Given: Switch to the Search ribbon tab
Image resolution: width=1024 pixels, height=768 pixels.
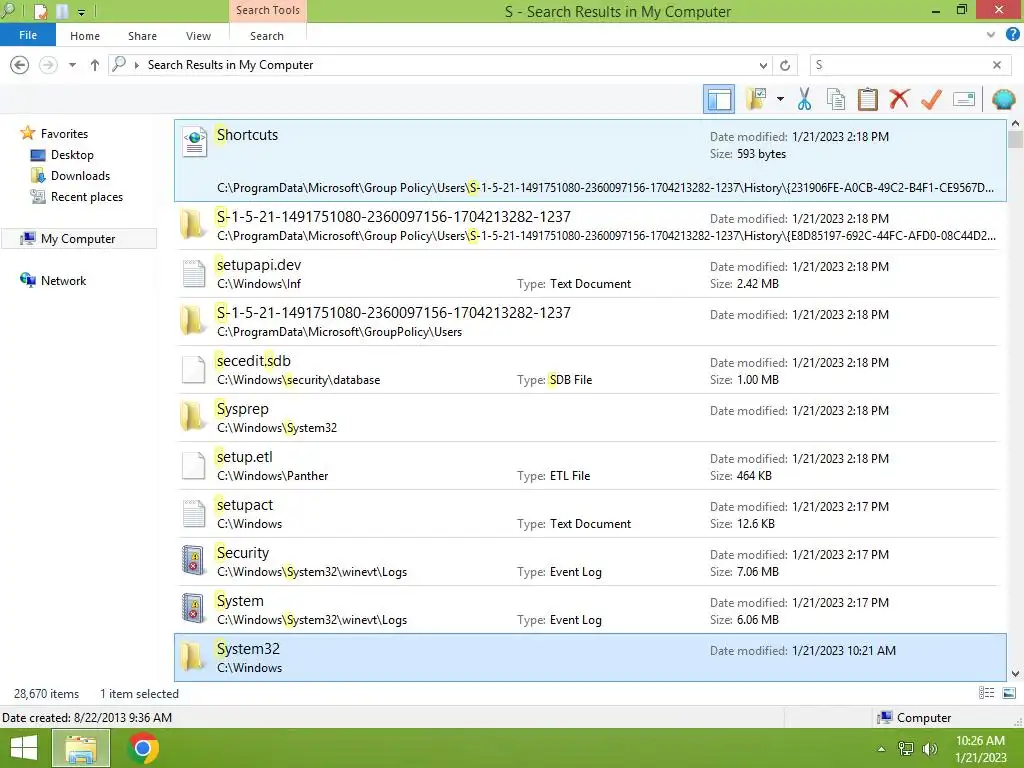Looking at the screenshot, I should tap(267, 36).
